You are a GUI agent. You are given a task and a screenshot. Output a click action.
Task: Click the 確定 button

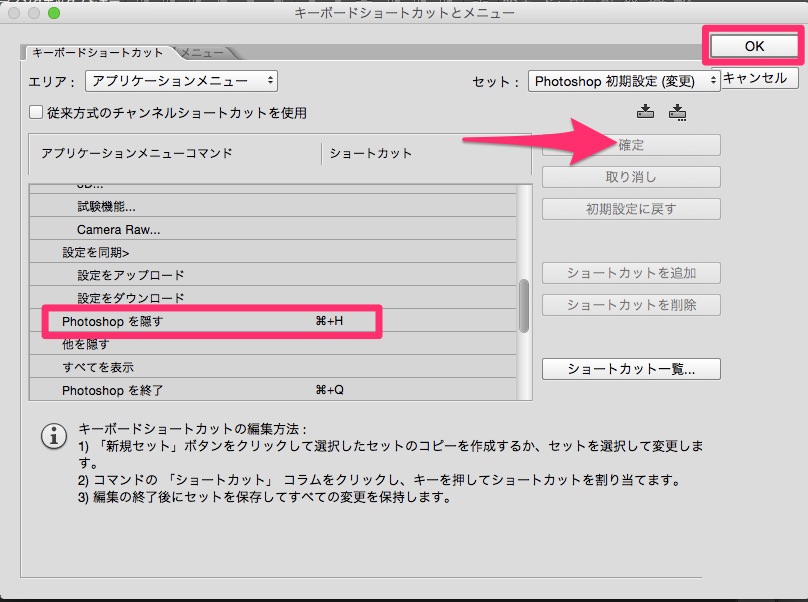631,145
